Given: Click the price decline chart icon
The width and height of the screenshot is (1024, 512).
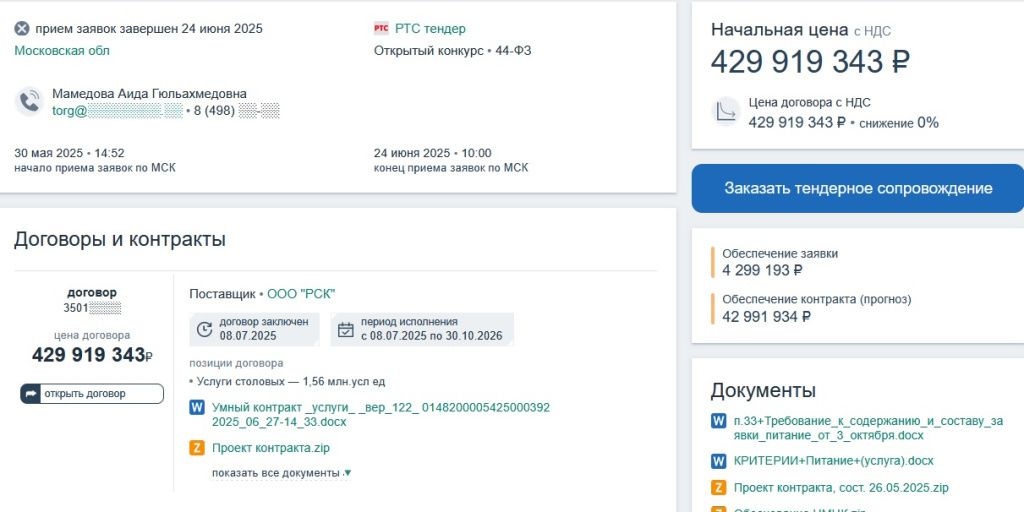Looking at the screenshot, I should pos(726,112).
